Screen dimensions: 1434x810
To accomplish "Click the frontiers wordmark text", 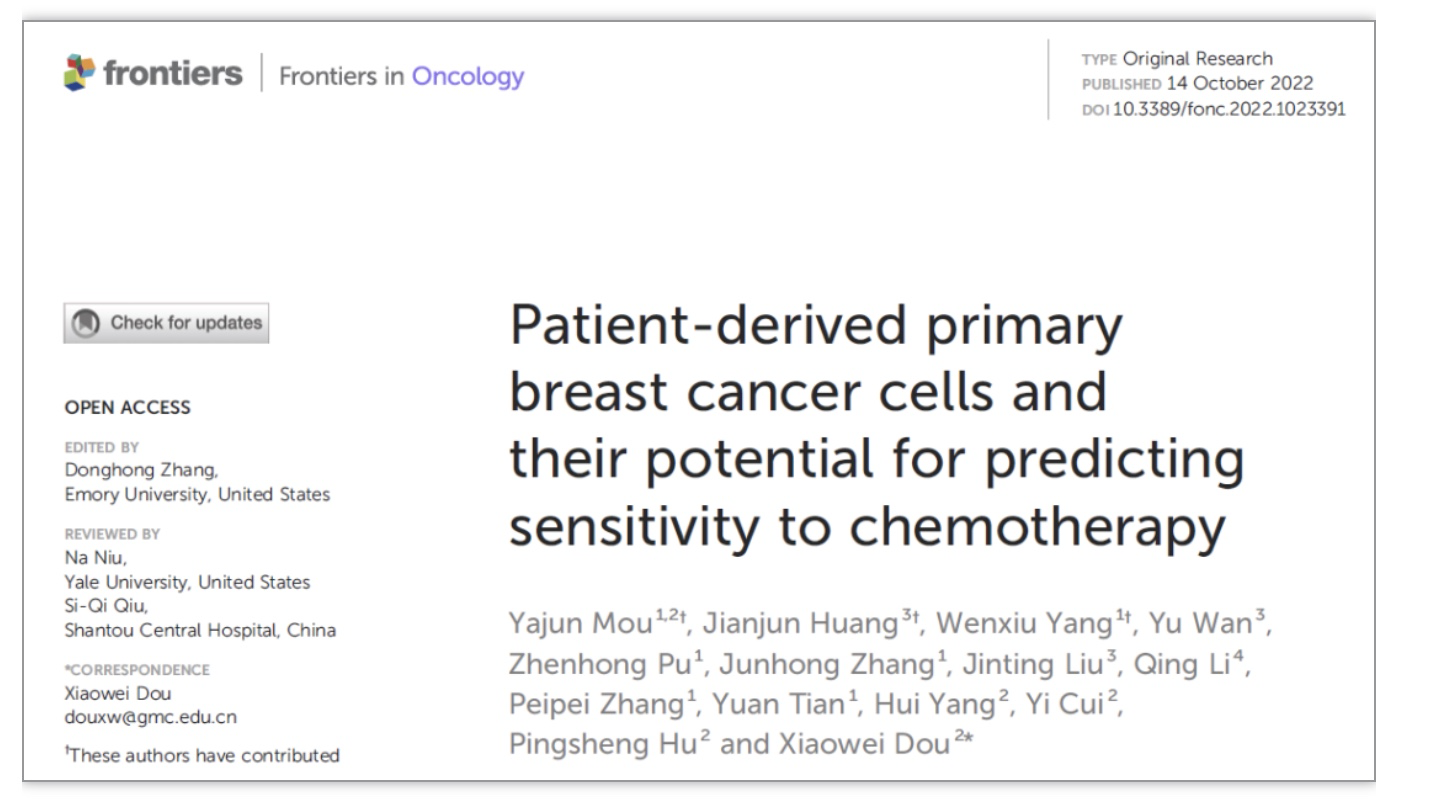I will tap(171, 75).
